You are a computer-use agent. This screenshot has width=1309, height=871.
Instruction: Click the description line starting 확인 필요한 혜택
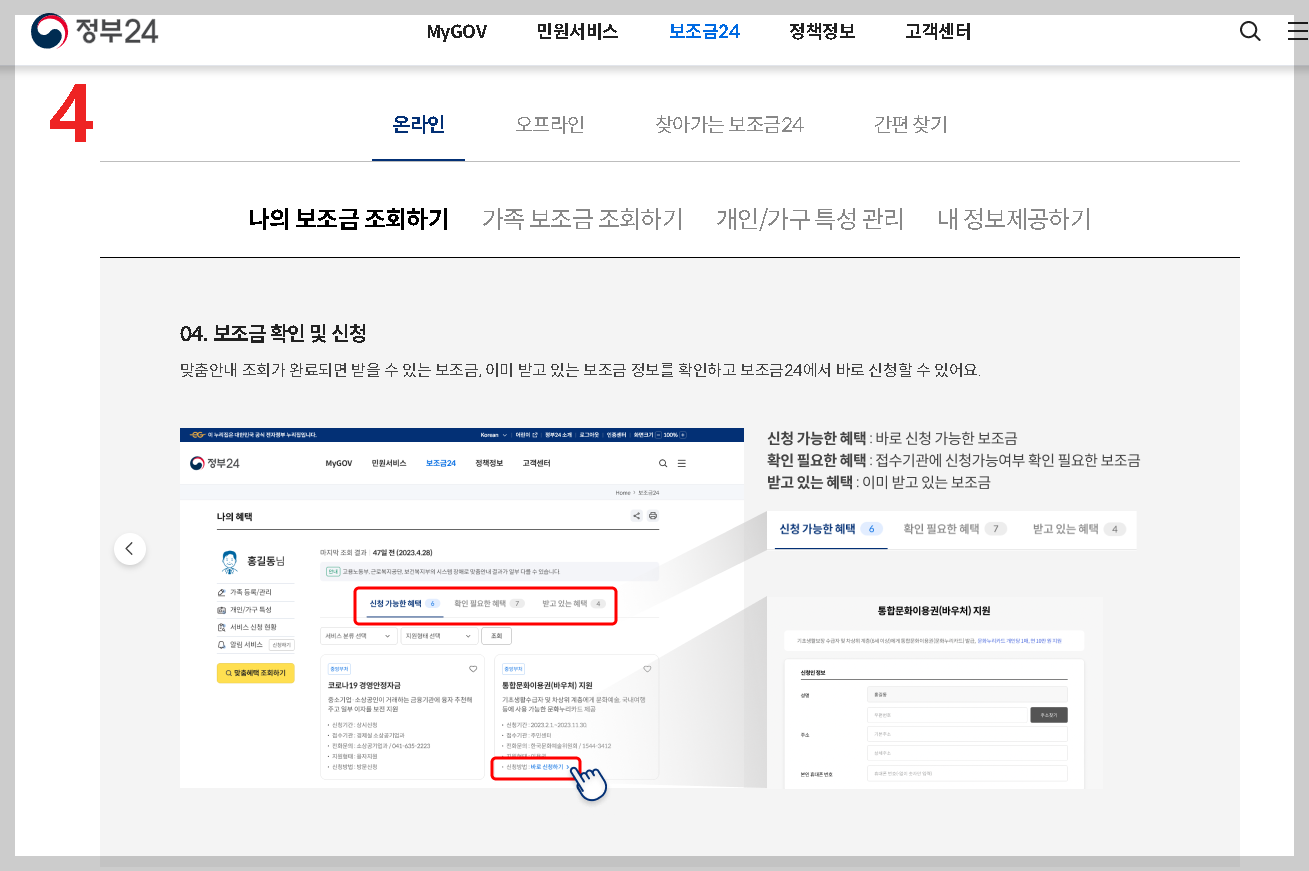(x=954, y=460)
